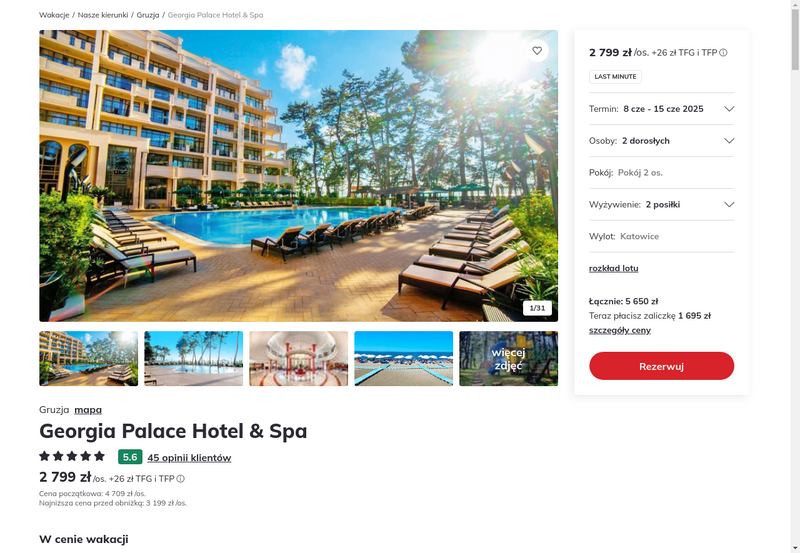
Task: Expand the Termin date dropdown
Action: (661, 109)
